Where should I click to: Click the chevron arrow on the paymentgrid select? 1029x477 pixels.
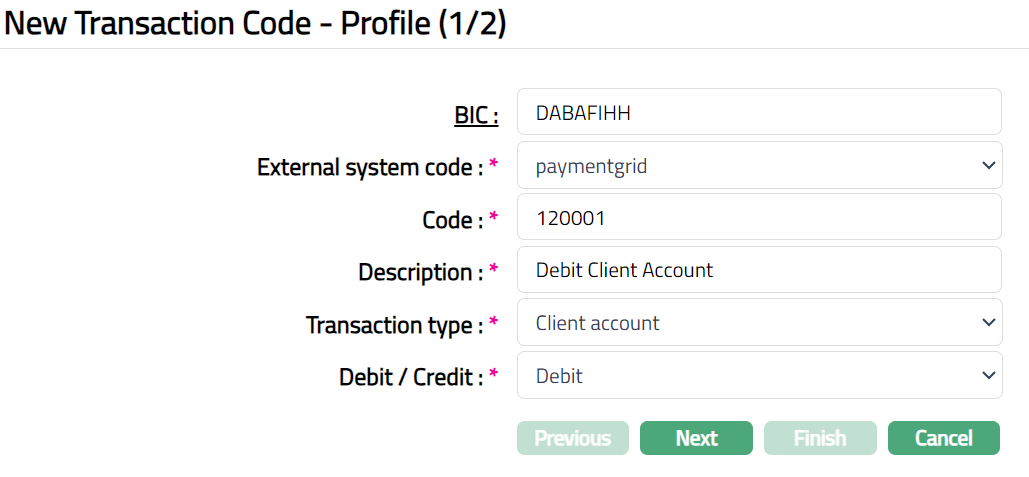click(x=988, y=165)
